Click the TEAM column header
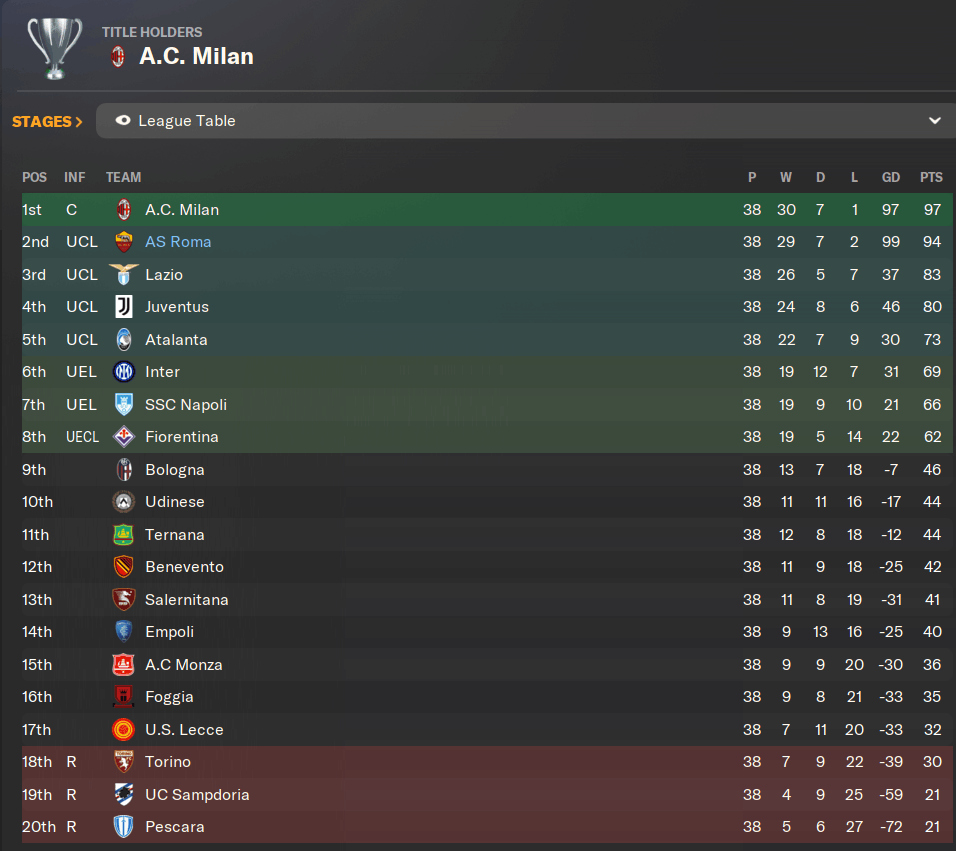The height and width of the screenshot is (851, 956). click(x=123, y=177)
